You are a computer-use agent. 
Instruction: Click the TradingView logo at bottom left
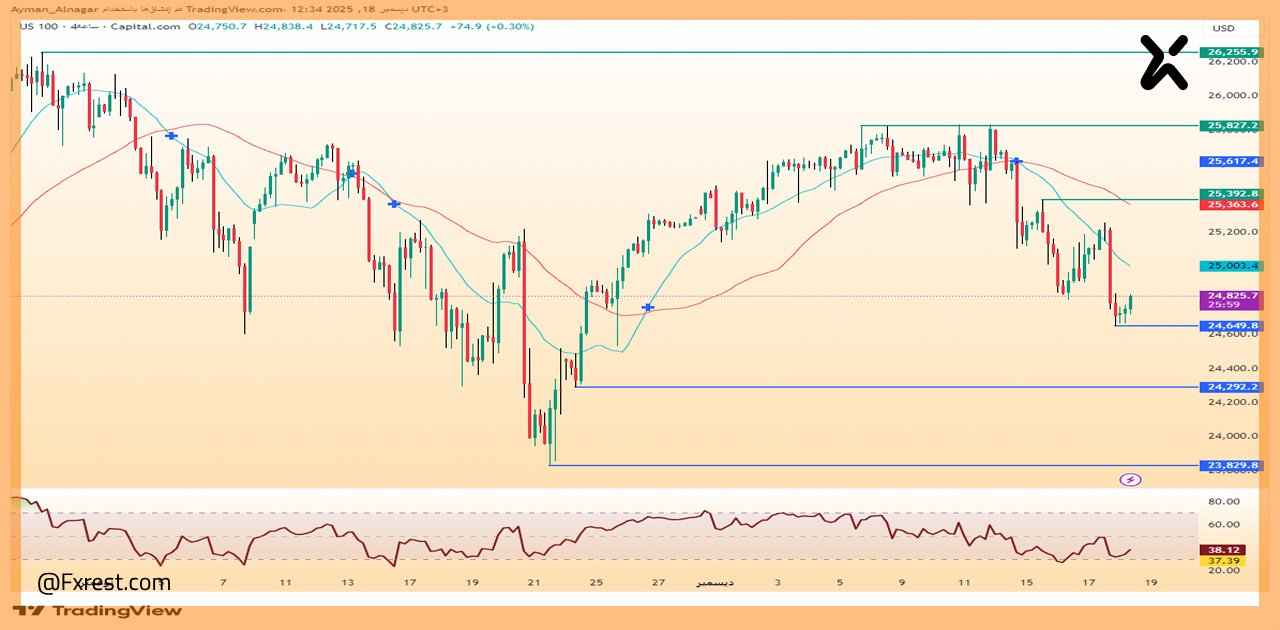[98, 610]
